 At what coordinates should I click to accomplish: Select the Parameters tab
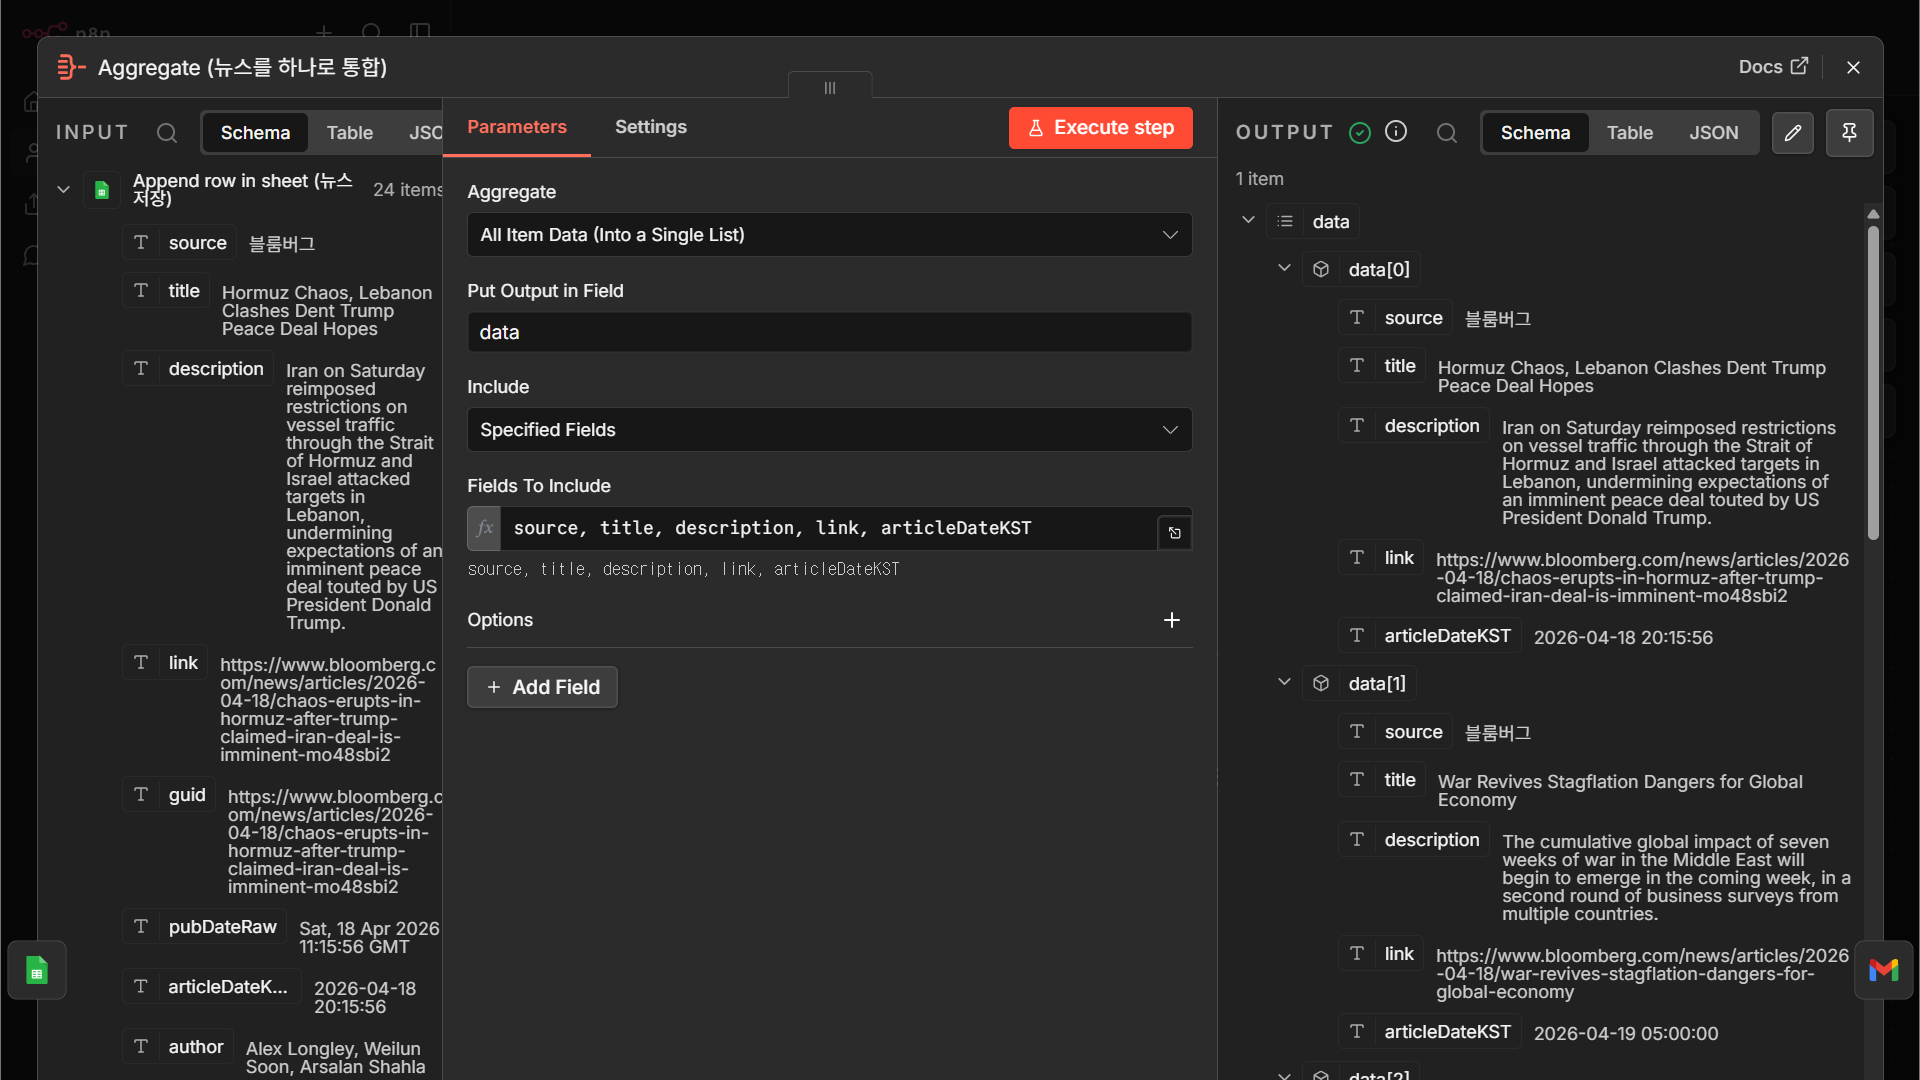516,127
